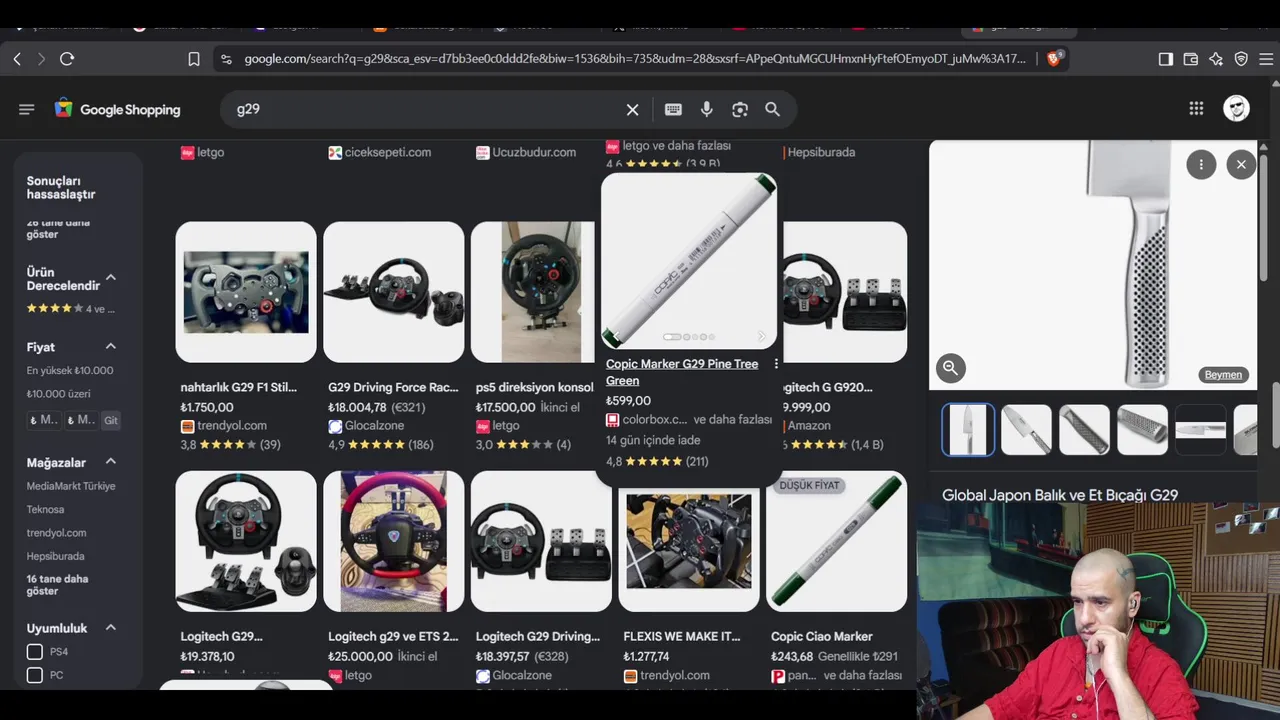
Task: Open more options in the knife preview panel
Action: [1201, 165]
